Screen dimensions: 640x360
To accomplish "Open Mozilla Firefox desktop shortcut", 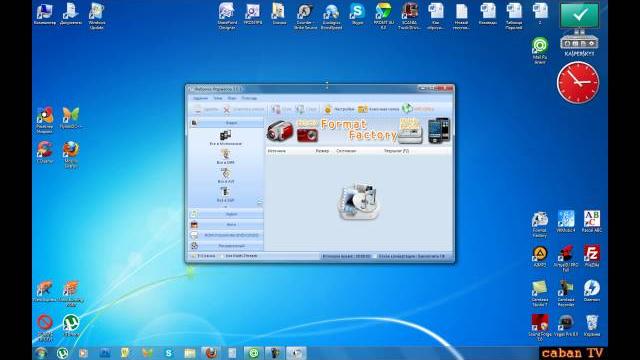I will [x=71, y=155].
